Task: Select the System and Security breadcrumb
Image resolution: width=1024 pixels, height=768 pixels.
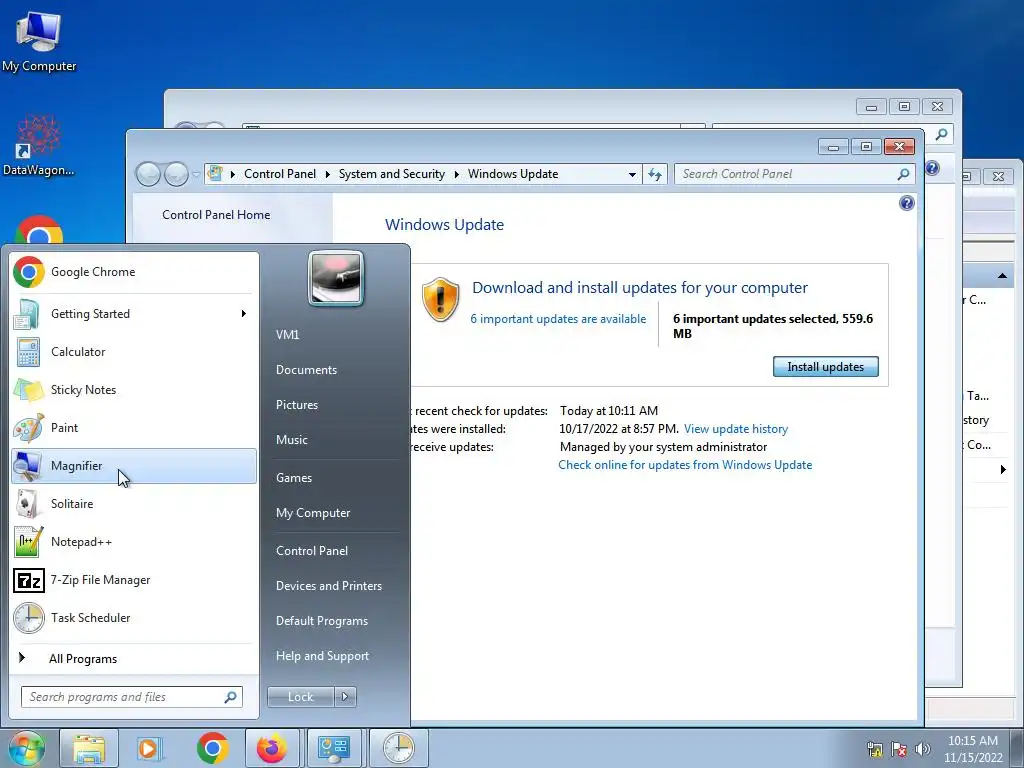Action: [392, 174]
